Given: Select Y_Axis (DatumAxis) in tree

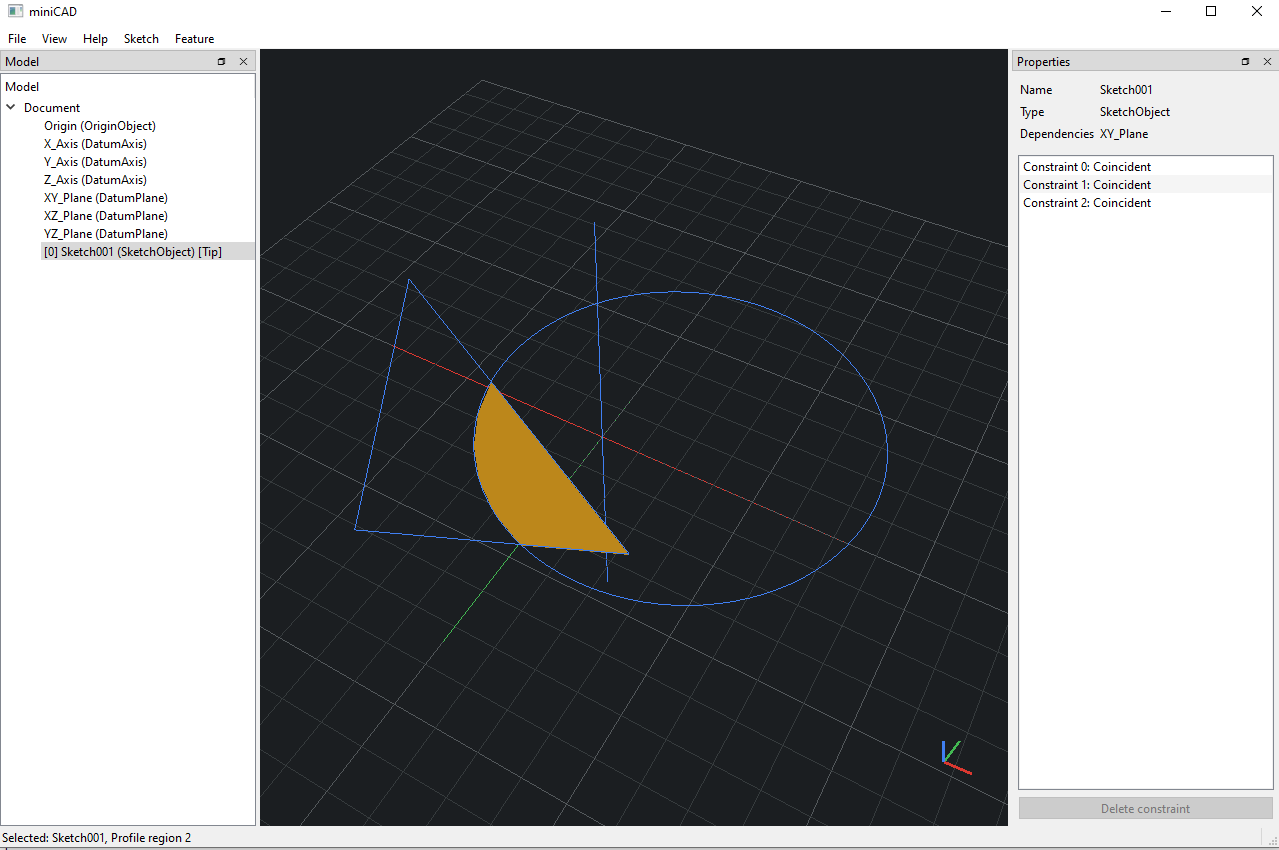Looking at the screenshot, I should (x=95, y=162).
